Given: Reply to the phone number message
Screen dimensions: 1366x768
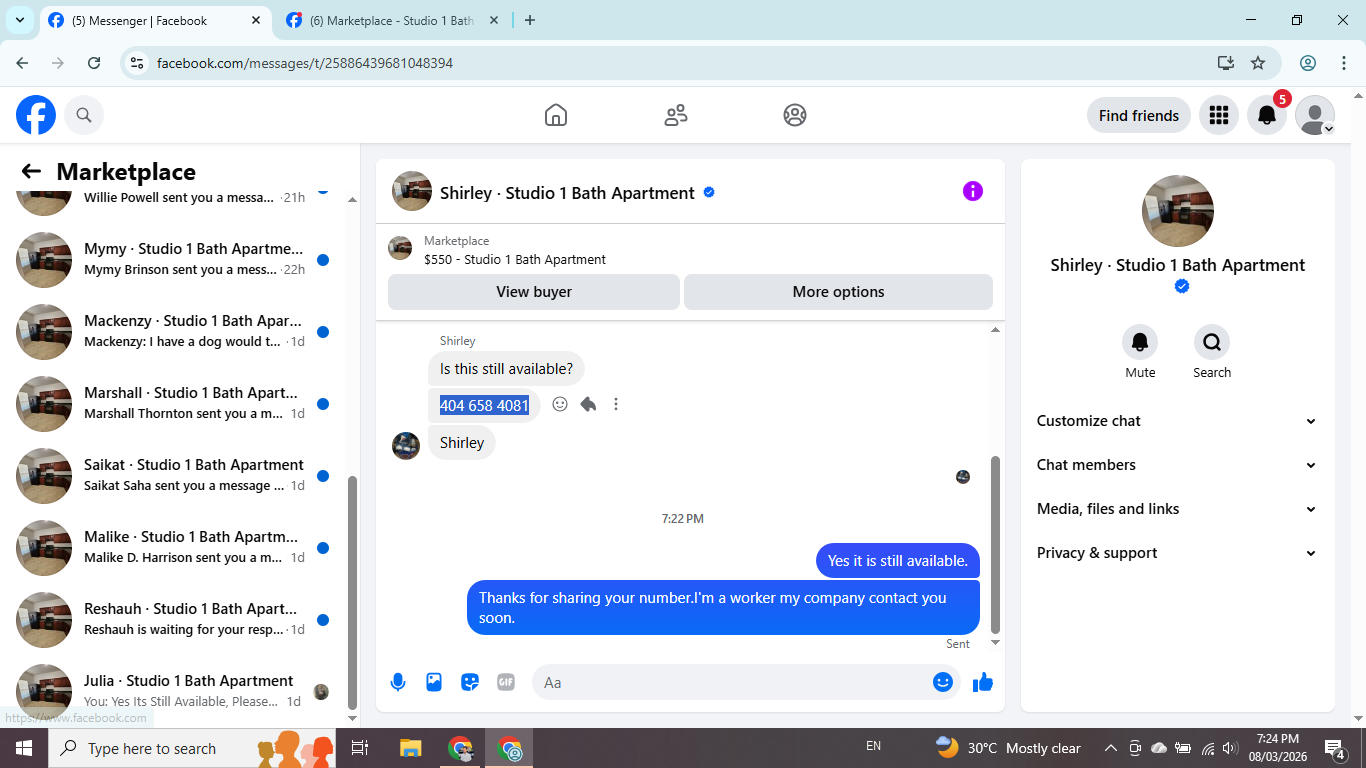Looking at the screenshot, I should (x=588, y=404).
